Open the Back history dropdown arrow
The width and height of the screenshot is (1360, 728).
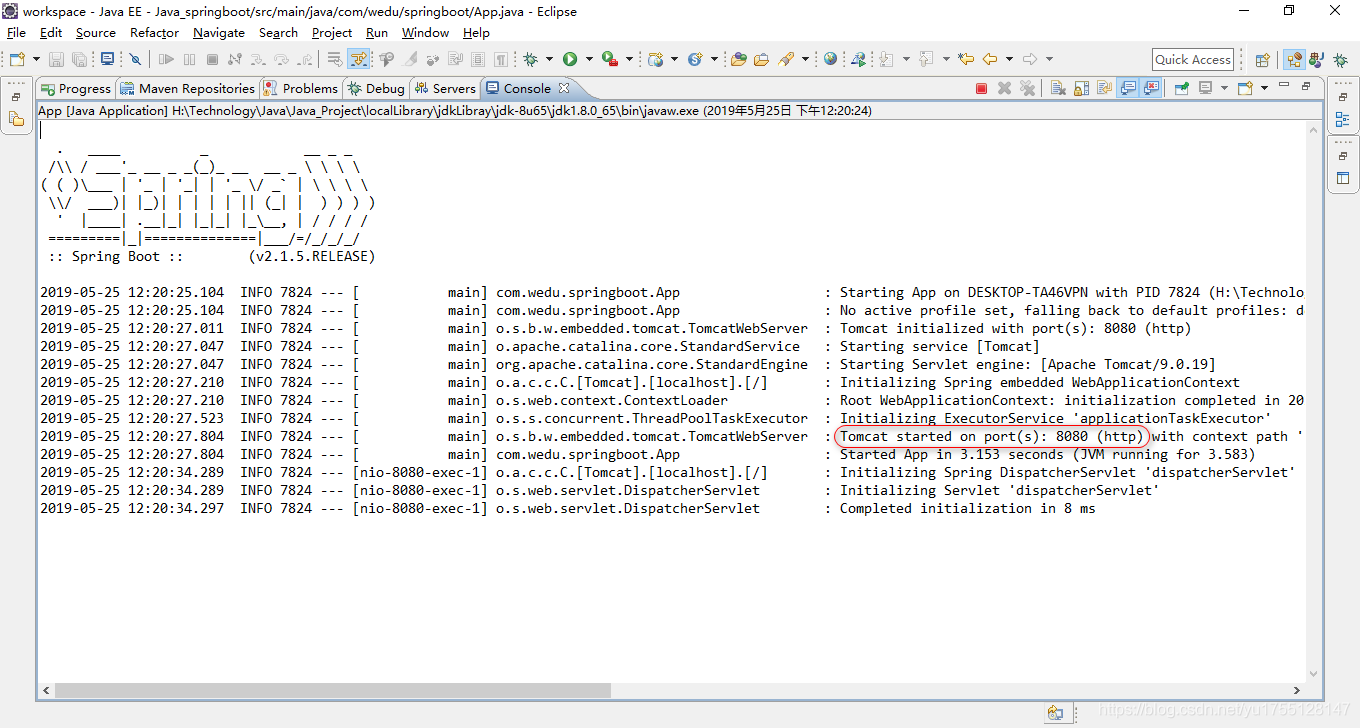(x=1009, y=59)
